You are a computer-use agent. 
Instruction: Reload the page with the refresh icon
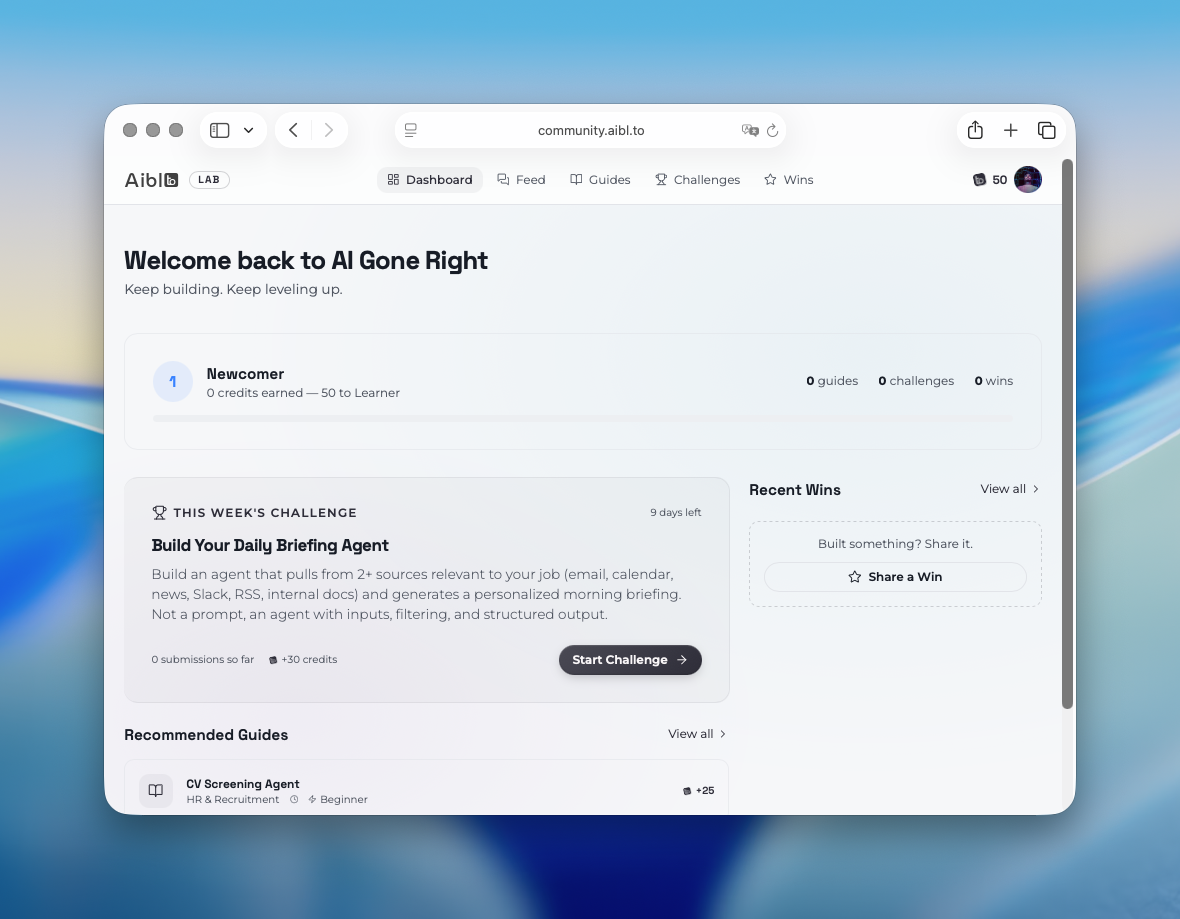pos(772,130)
